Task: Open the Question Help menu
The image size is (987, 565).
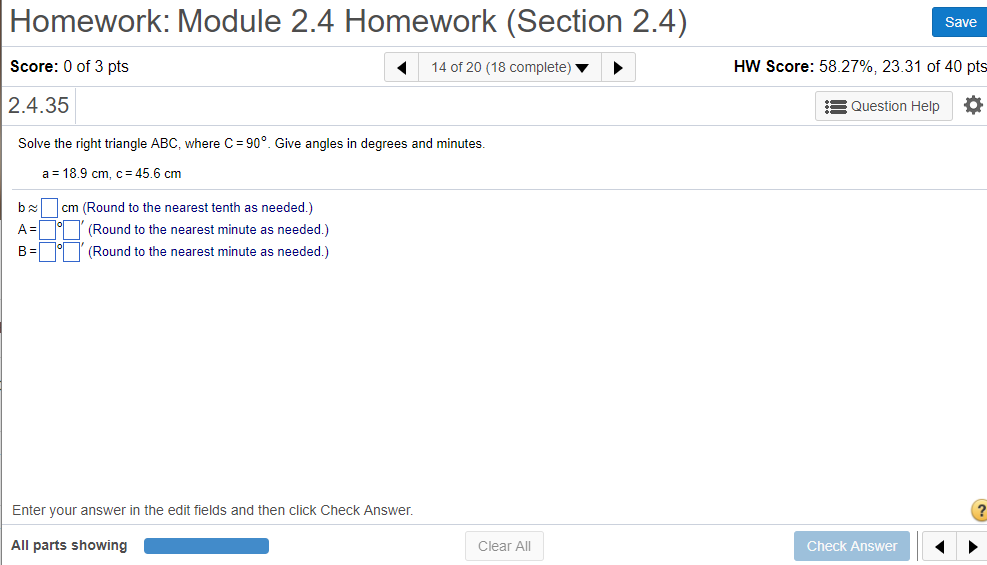Action: pos(885,106)
